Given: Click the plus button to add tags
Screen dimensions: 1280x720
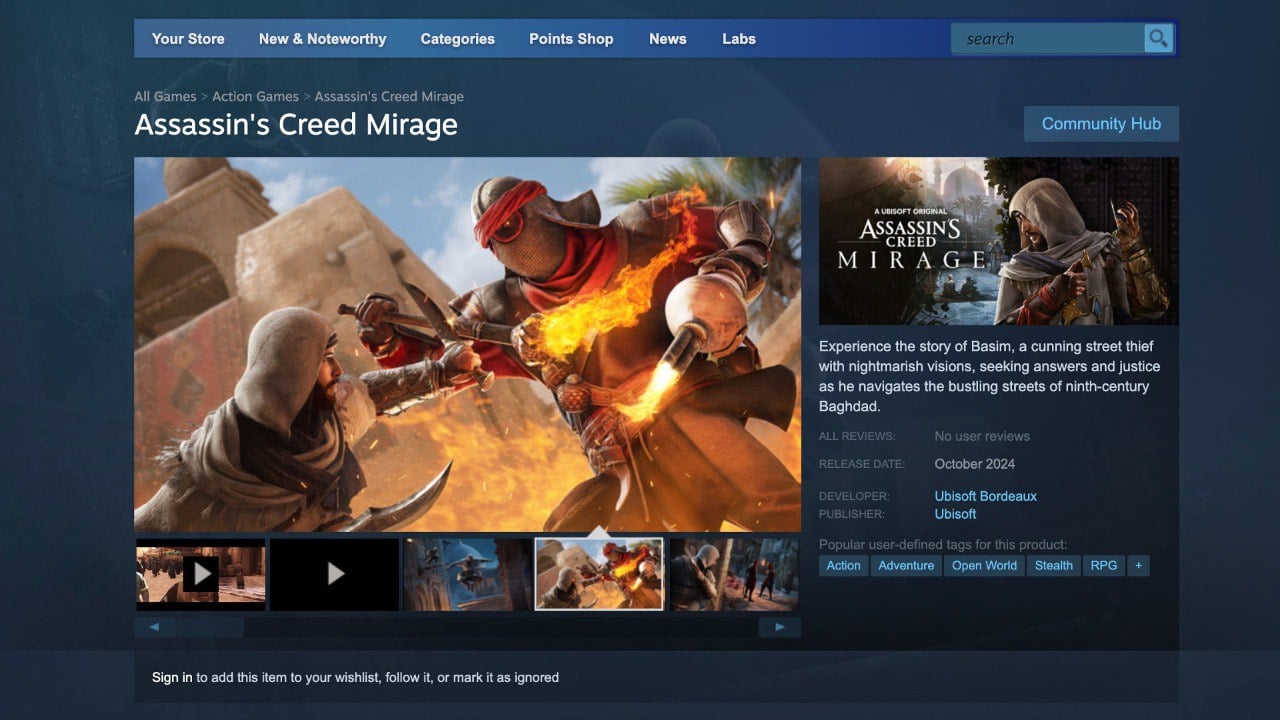Looking at the screenshot, I should (x=1138, y=566).
